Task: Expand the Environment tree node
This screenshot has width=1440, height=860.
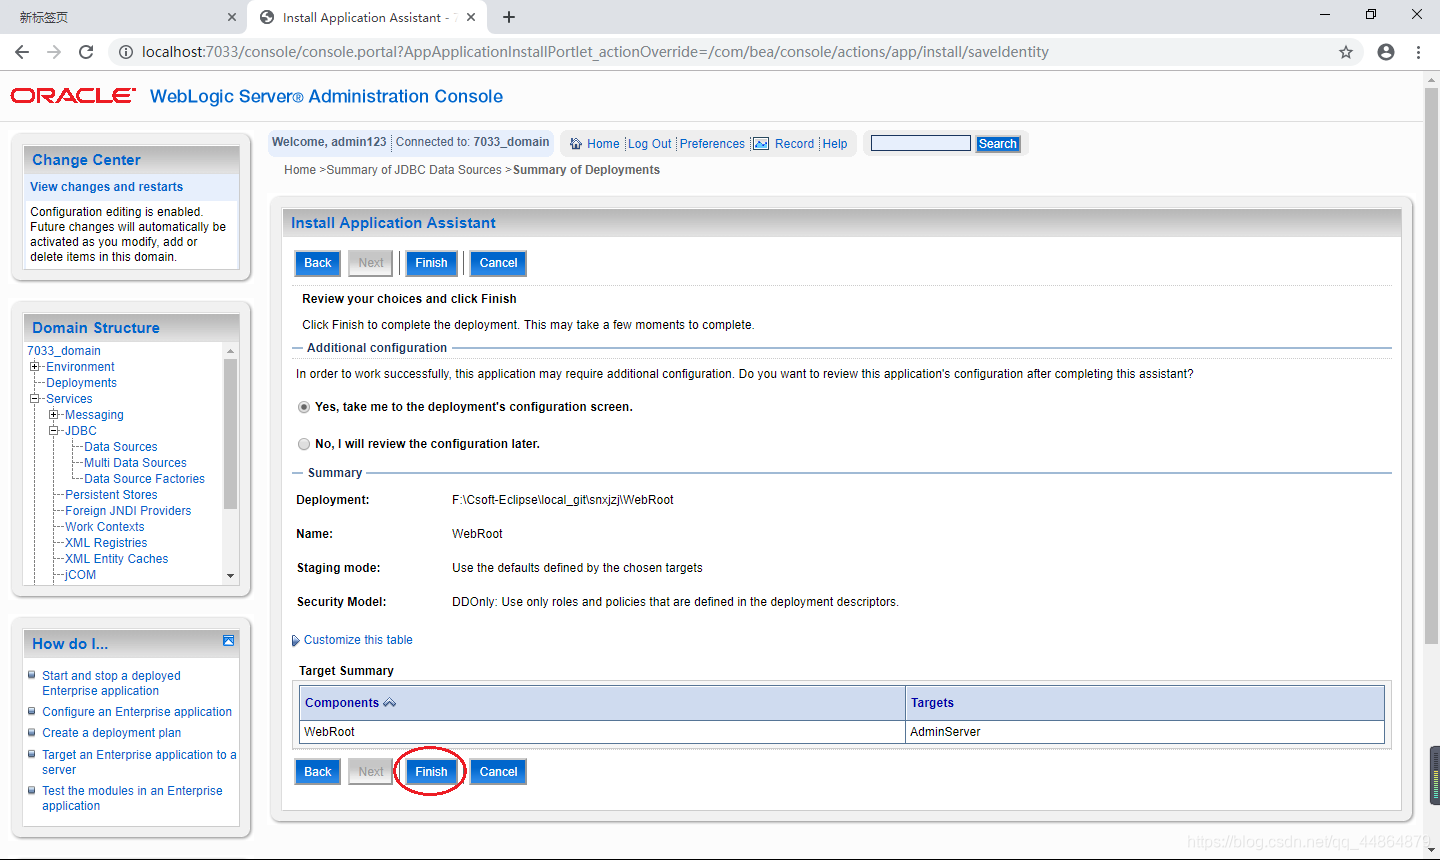Action: tap(35, 367)
